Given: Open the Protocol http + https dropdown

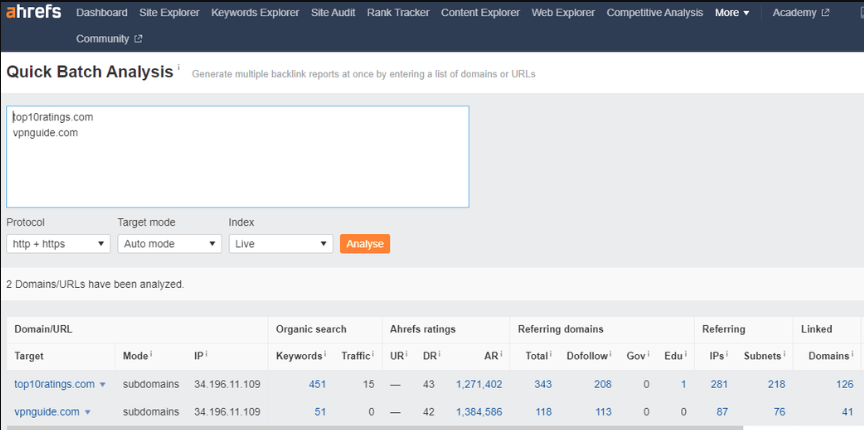Looking at the screenshot, I should (58, 244).
